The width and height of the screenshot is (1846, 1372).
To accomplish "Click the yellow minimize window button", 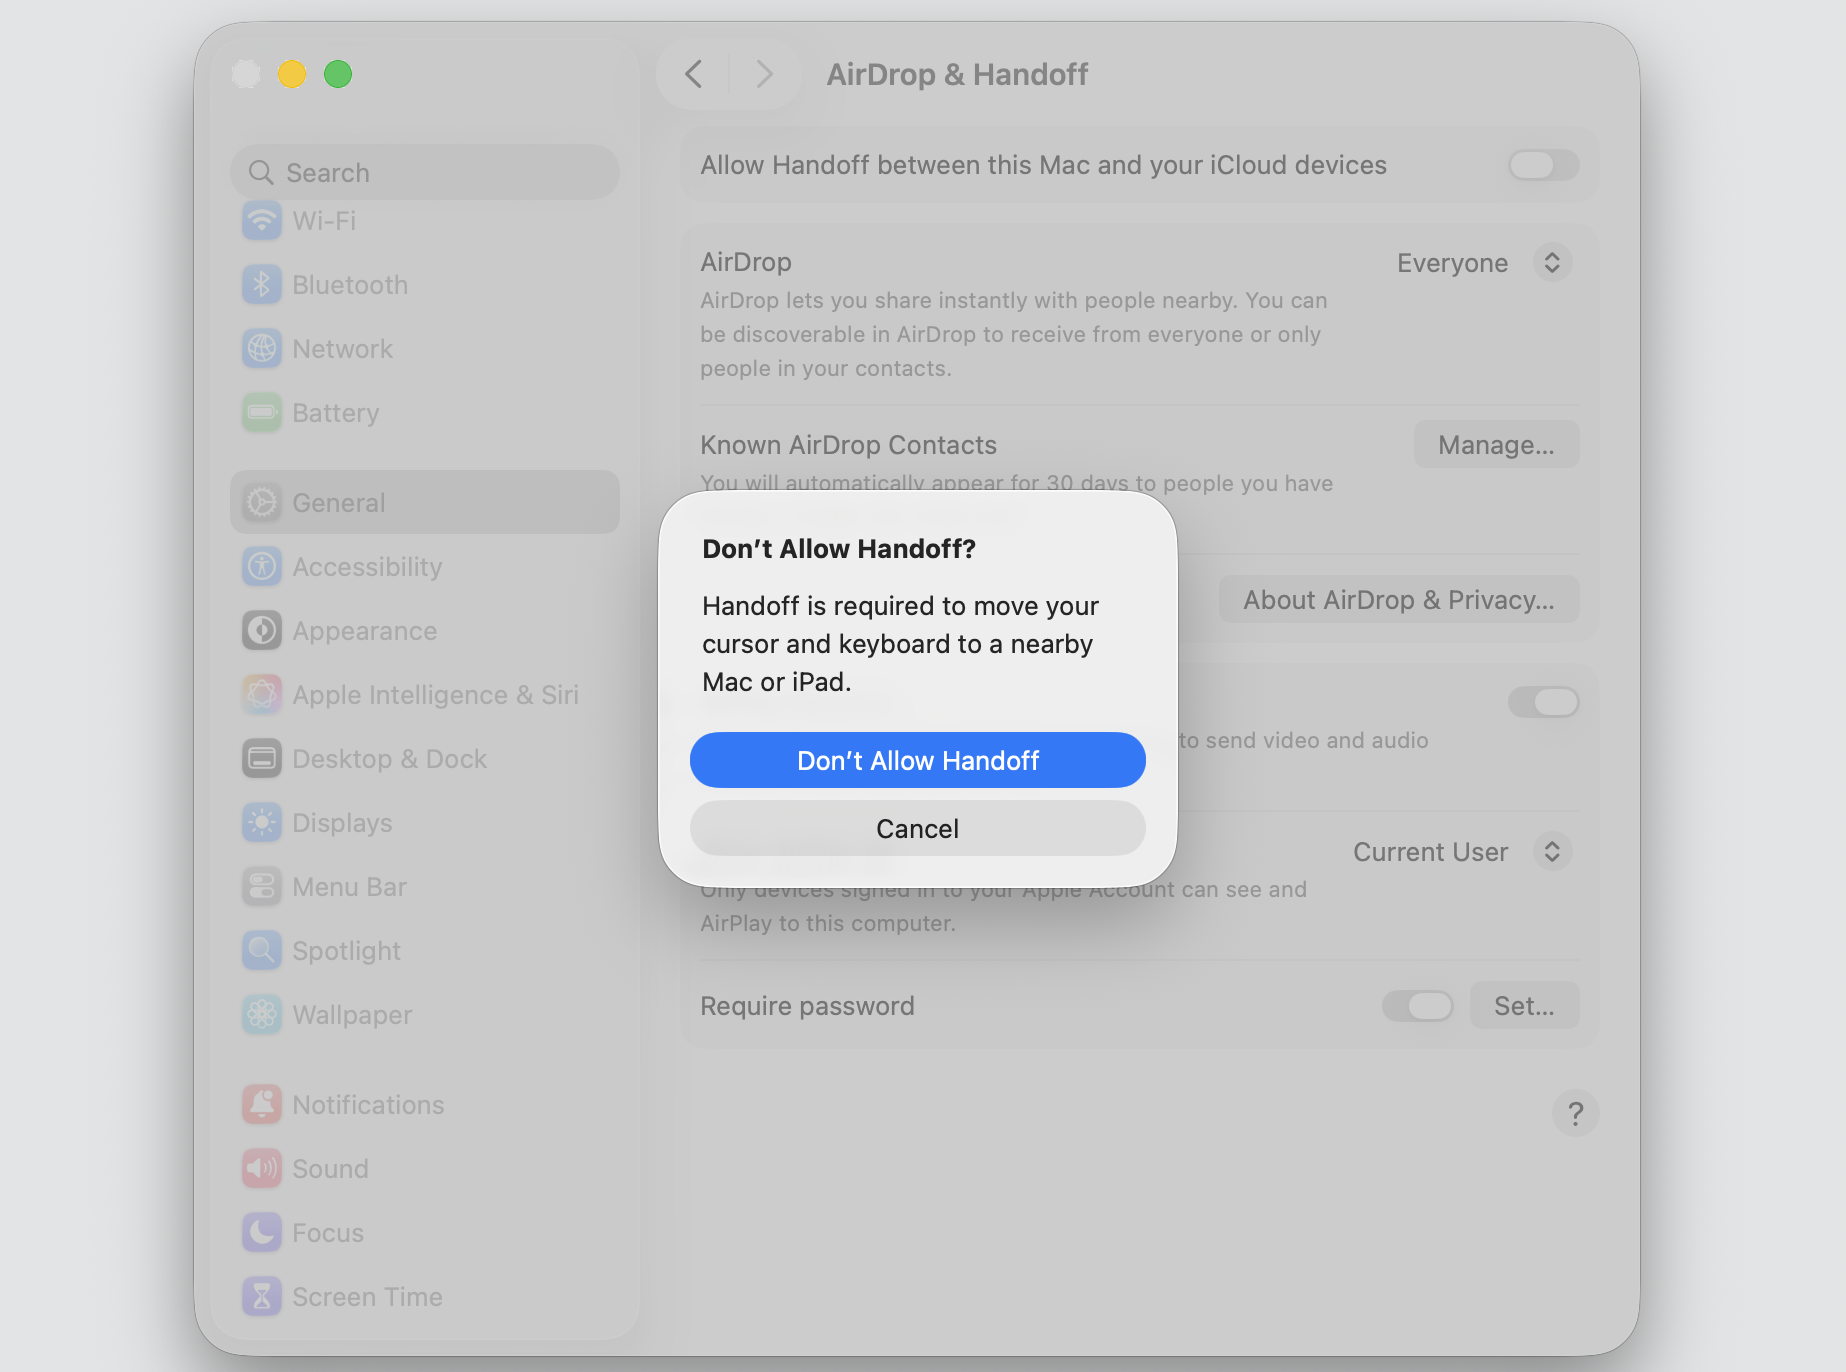I will tap(292, 74).
